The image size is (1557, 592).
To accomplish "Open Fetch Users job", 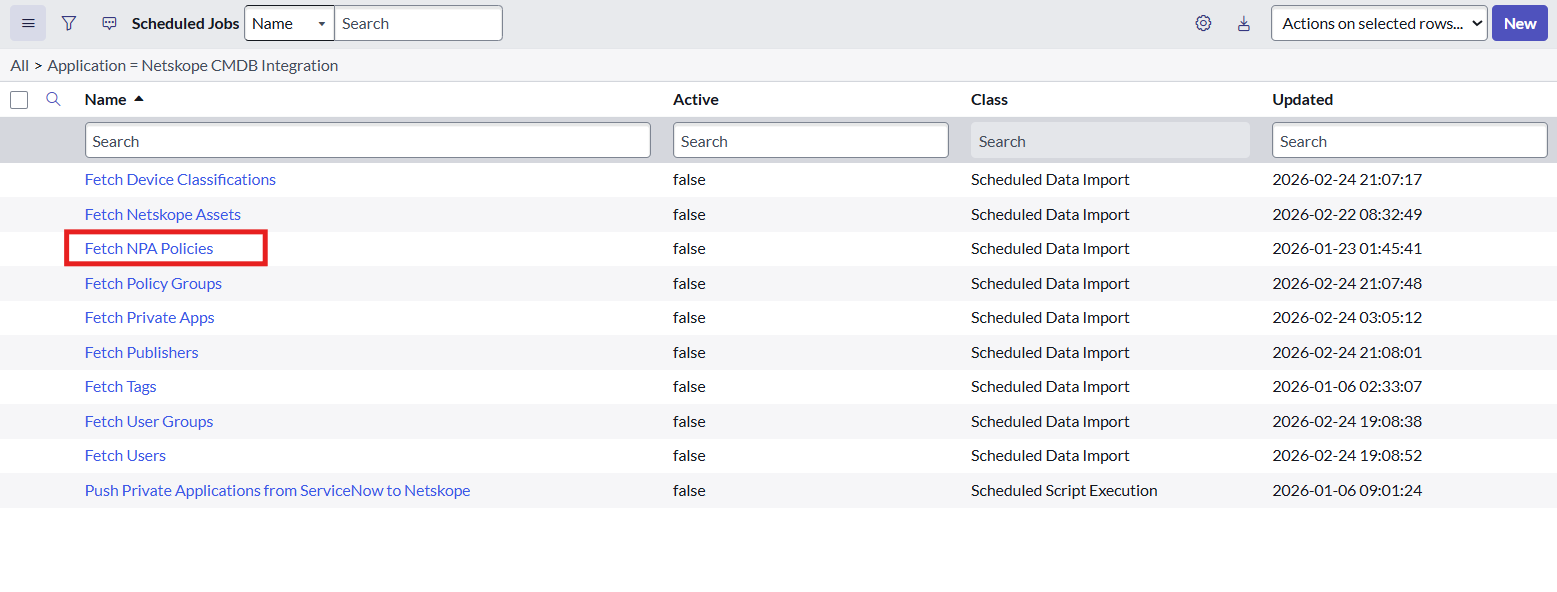I will (125, 455).
